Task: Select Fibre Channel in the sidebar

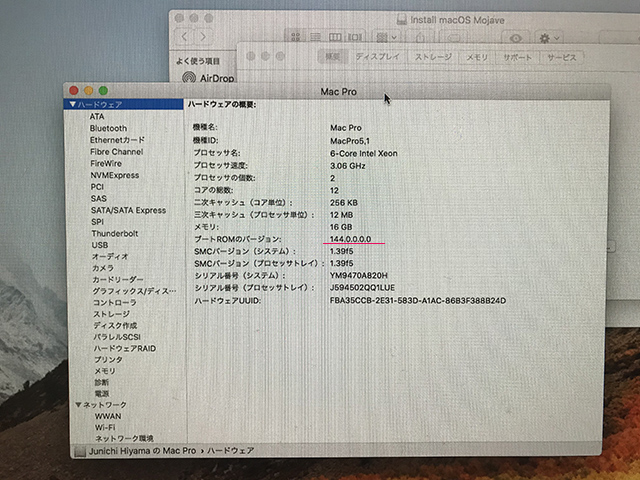Action: coord(117,152)
